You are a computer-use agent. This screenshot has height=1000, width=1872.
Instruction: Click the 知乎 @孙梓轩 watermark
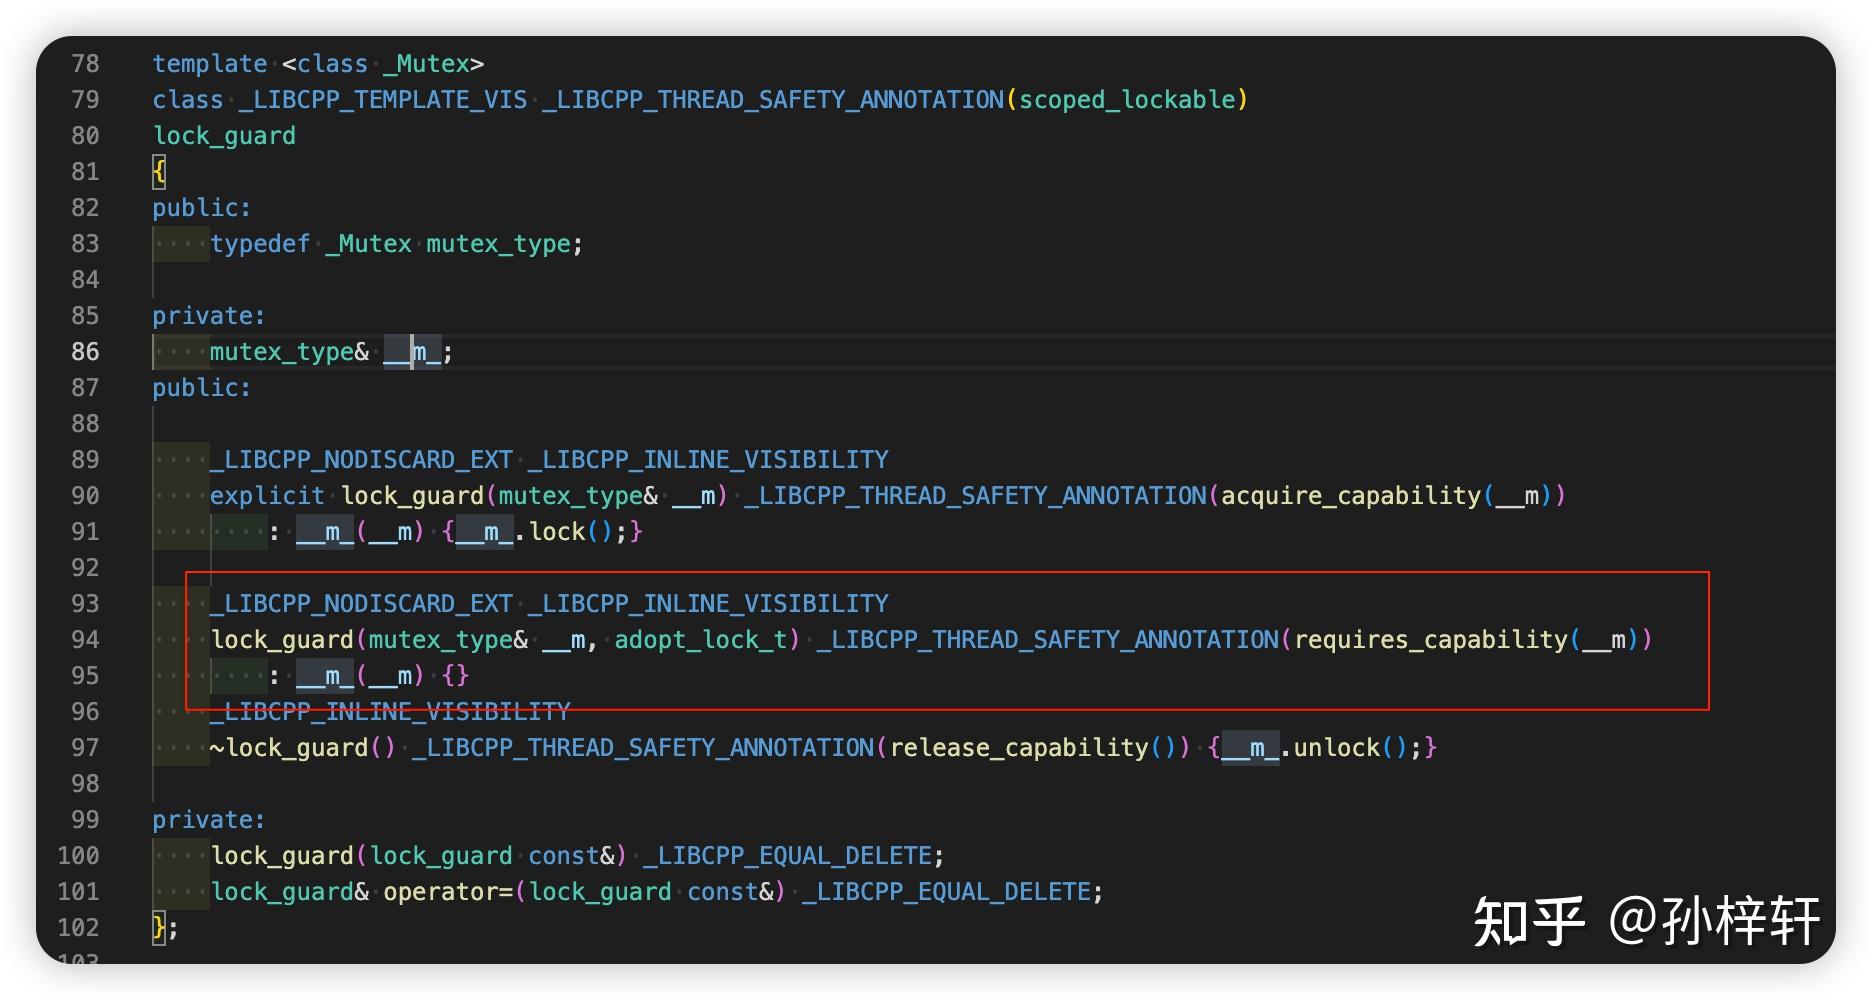pyautogui.click(x=1646, y=921)
